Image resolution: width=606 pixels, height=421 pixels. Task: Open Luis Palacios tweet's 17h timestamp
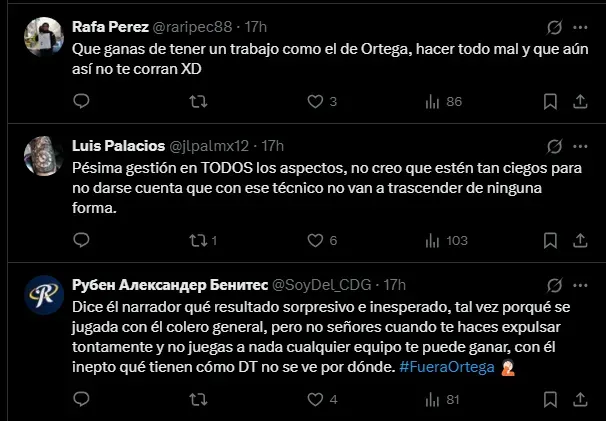point(272,146)
